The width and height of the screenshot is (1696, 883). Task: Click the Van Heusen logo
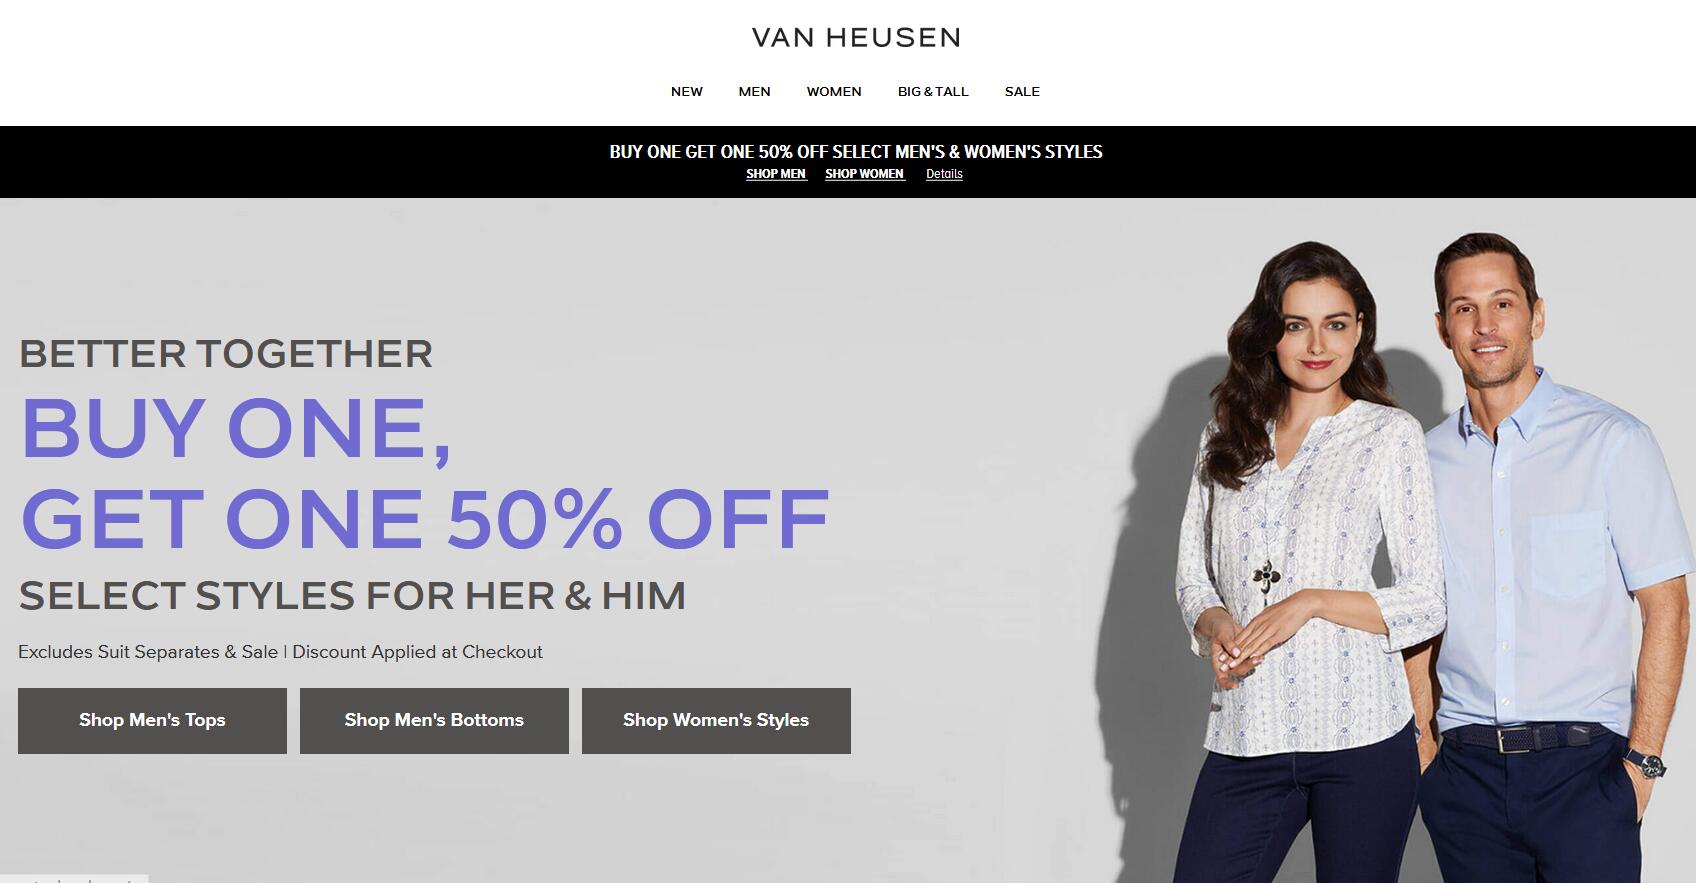click(856, 38)
